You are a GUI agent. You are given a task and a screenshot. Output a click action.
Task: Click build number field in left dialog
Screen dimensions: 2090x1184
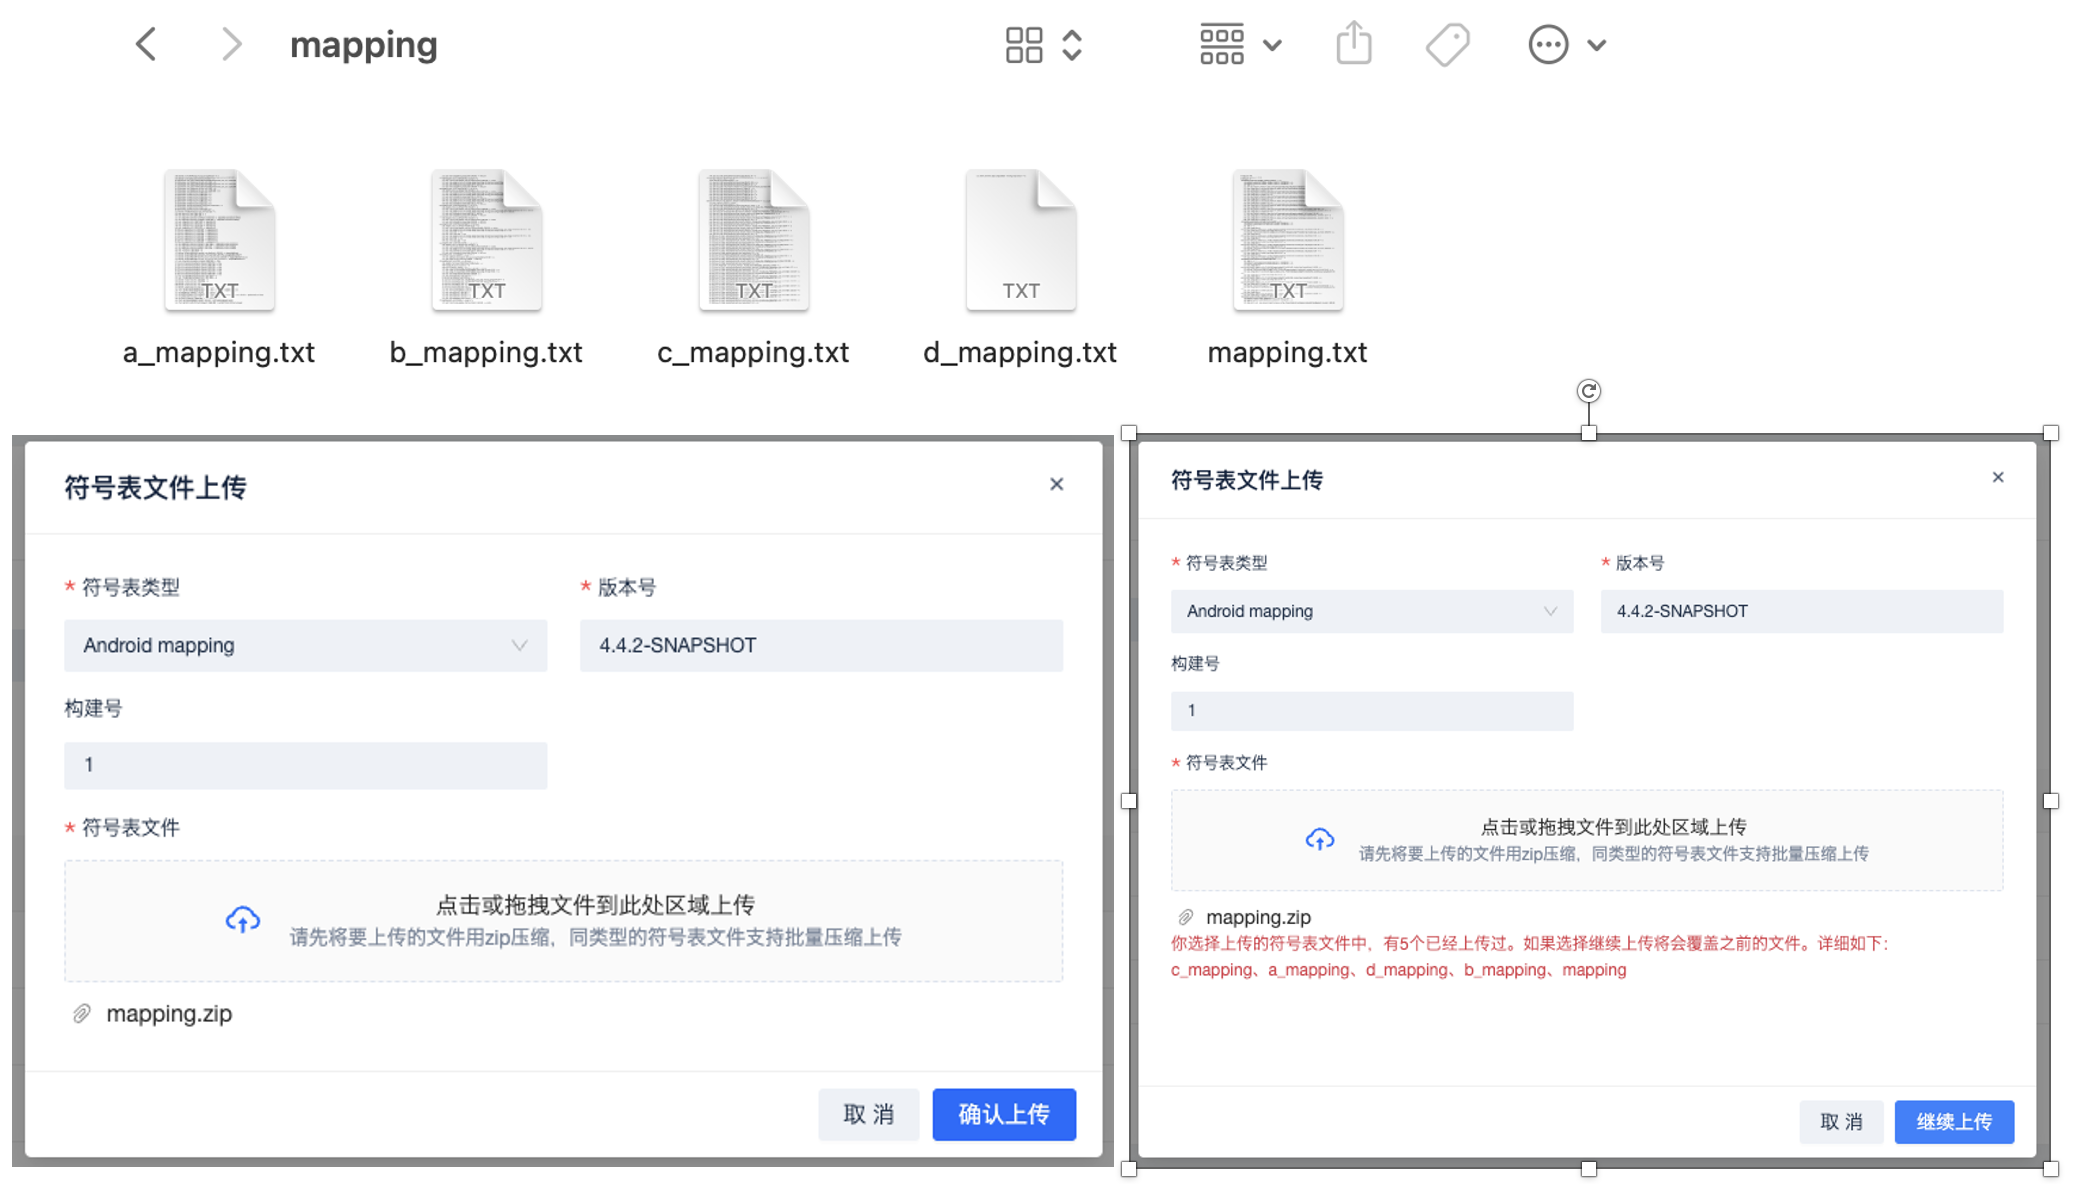[305, 765]
